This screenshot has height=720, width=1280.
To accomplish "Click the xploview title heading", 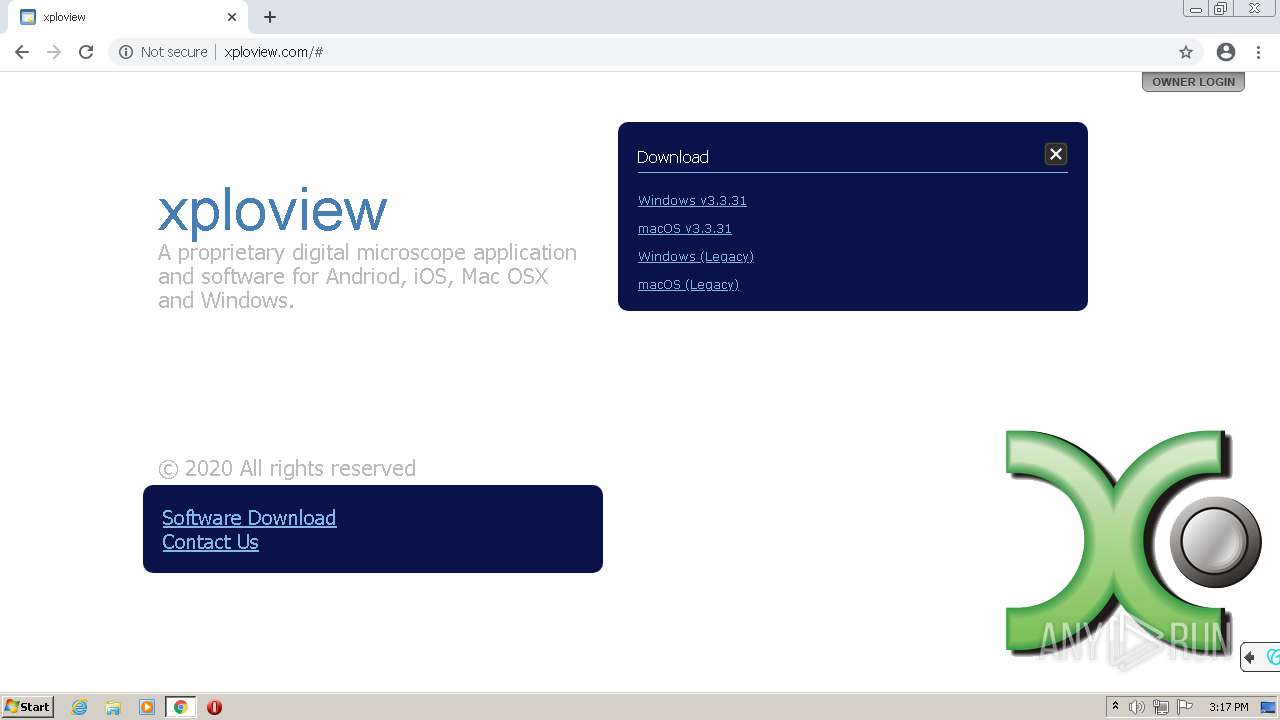I will [272, 210].
